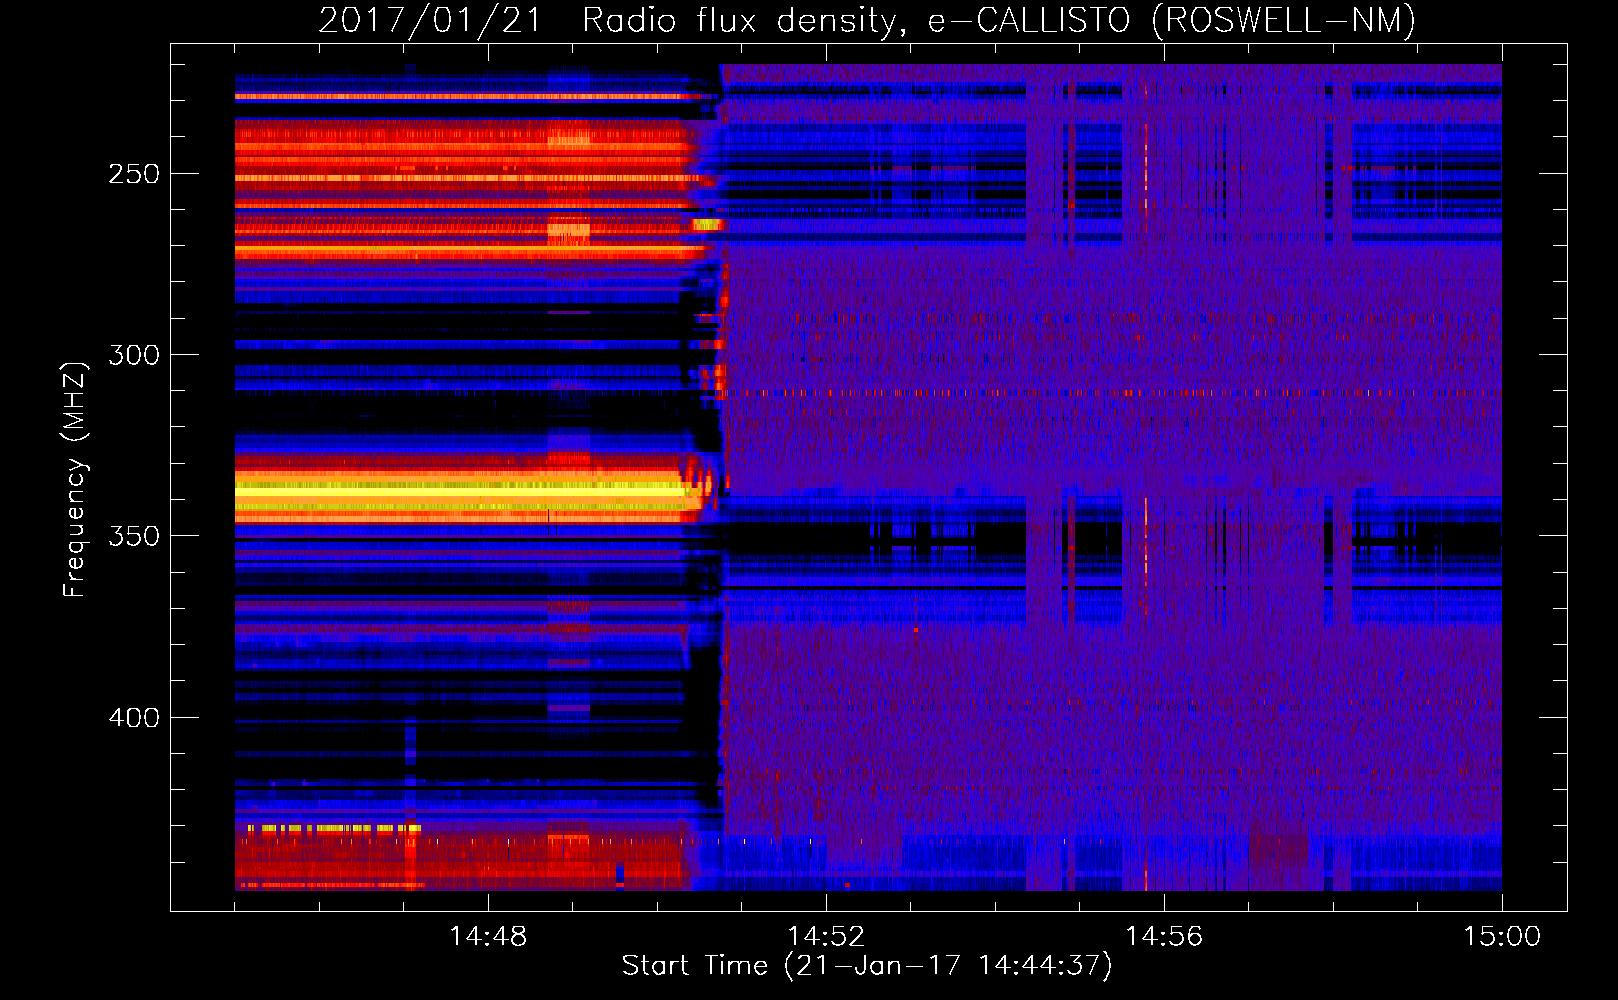Click the date "2017/01/21" in the title
The height and width of the screenshot is (1000, 1618).
(x=430, y=20)
